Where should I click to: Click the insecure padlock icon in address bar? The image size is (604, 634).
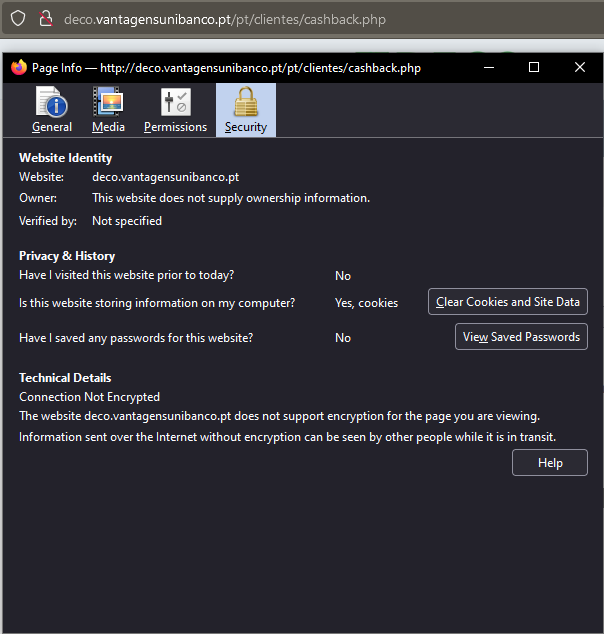[x=45, y=19]
